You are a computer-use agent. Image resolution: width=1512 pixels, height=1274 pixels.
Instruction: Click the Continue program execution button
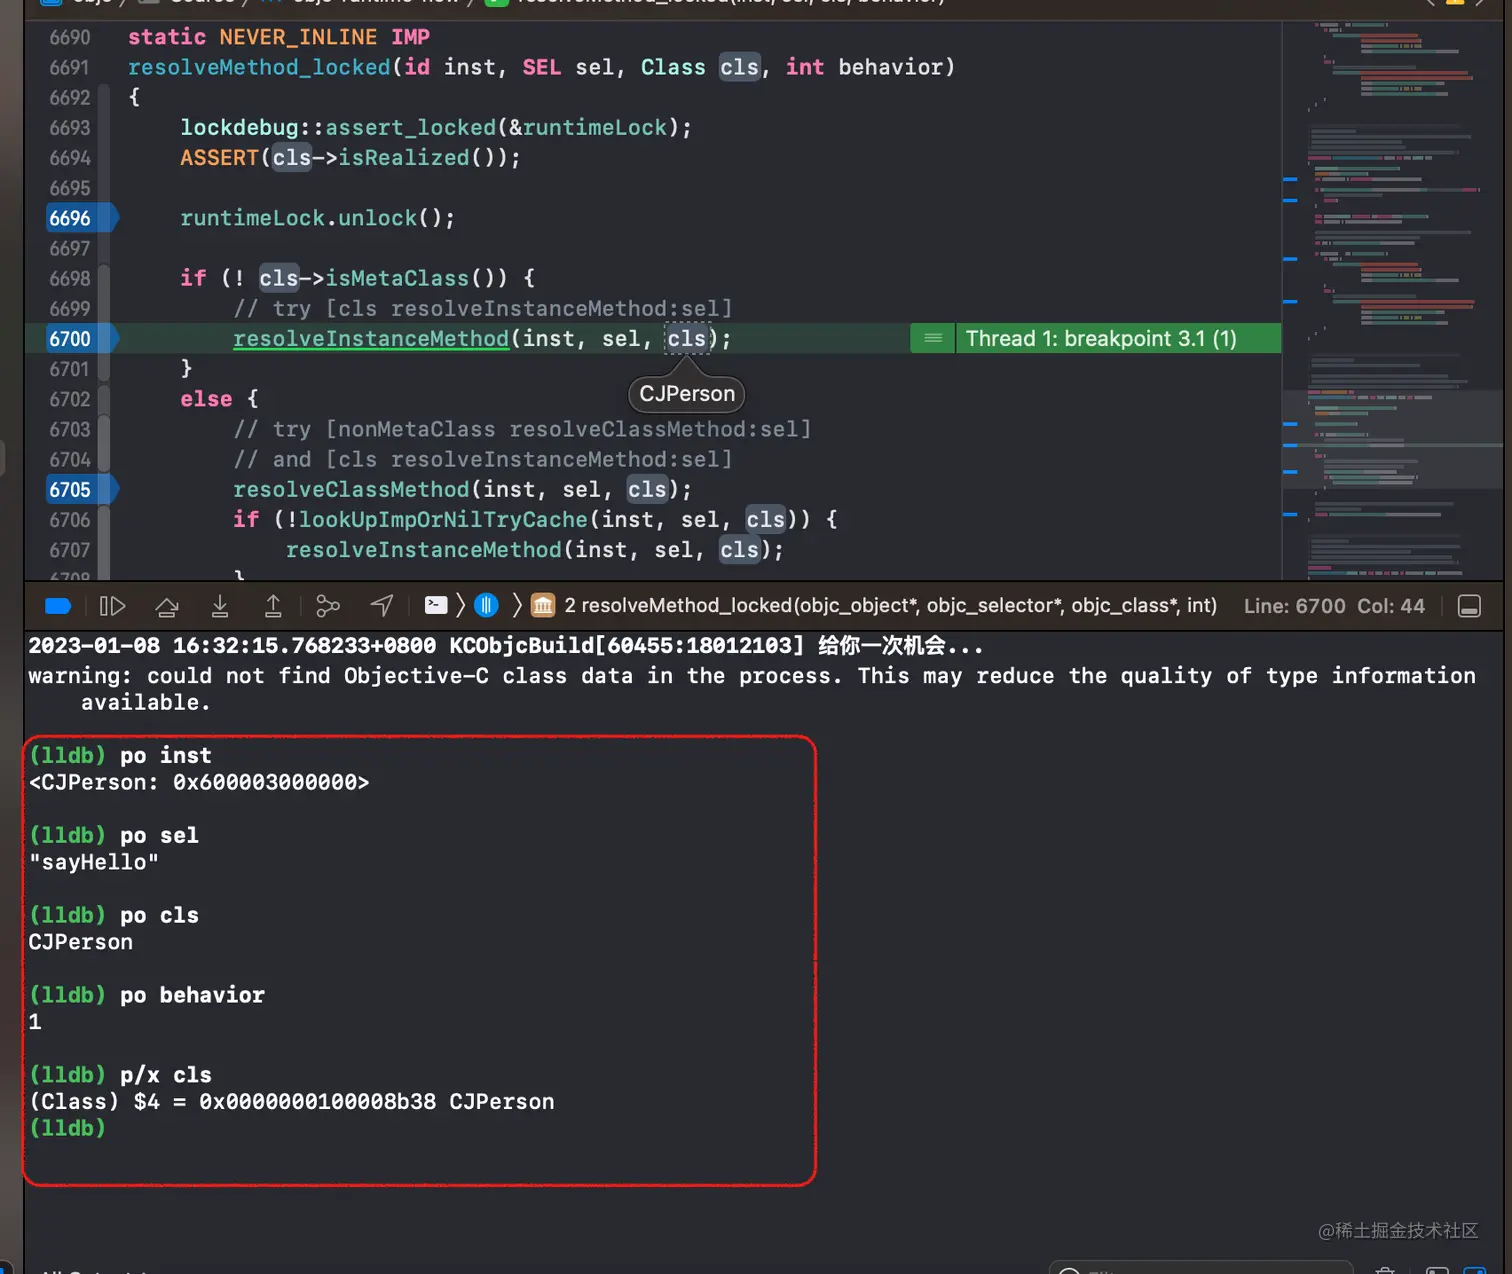[x=112, y=606]
